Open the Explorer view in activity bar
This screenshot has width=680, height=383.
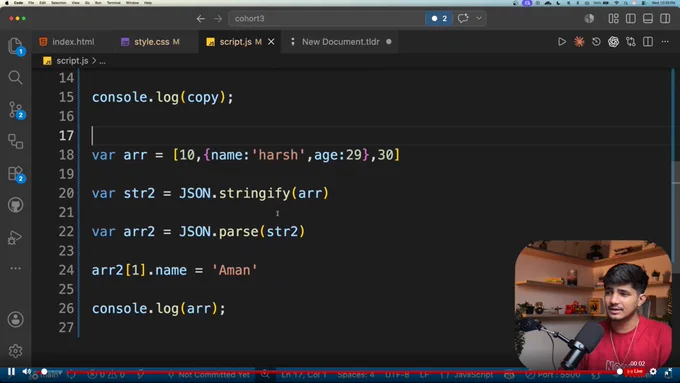pos(15,46)
